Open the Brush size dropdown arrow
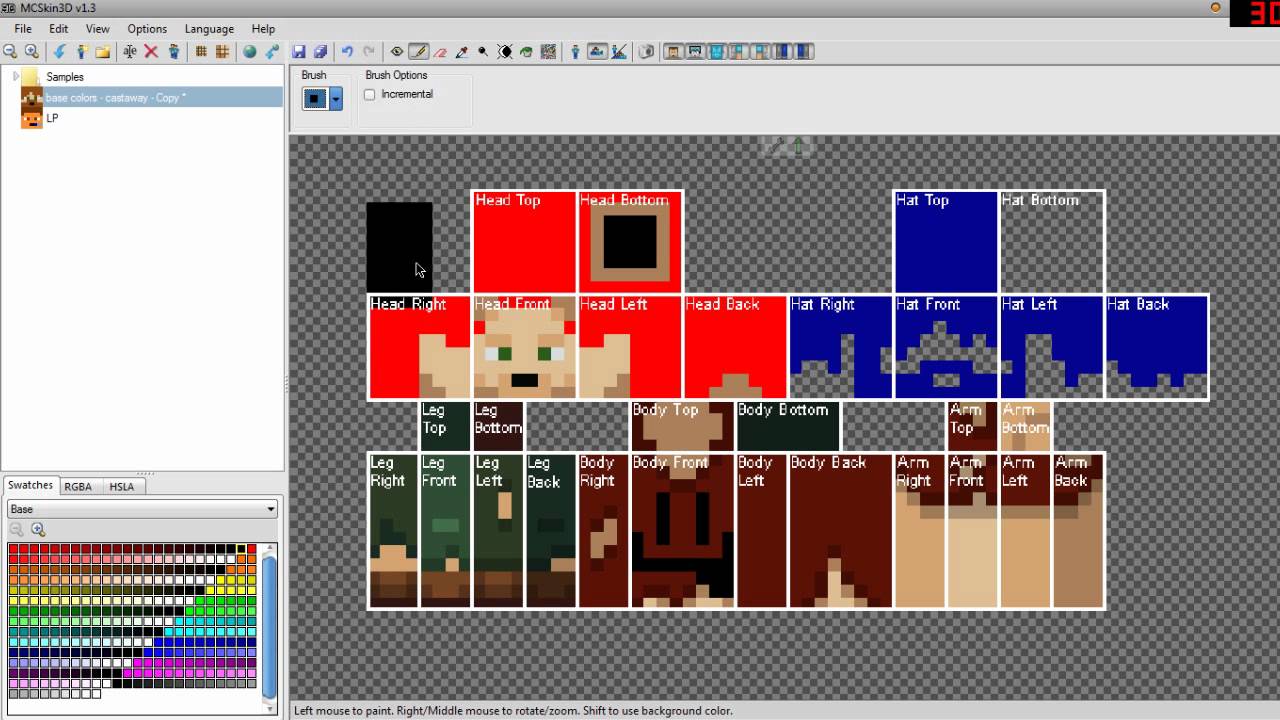This screenshot has height=720, width=1280. (336, 98)
